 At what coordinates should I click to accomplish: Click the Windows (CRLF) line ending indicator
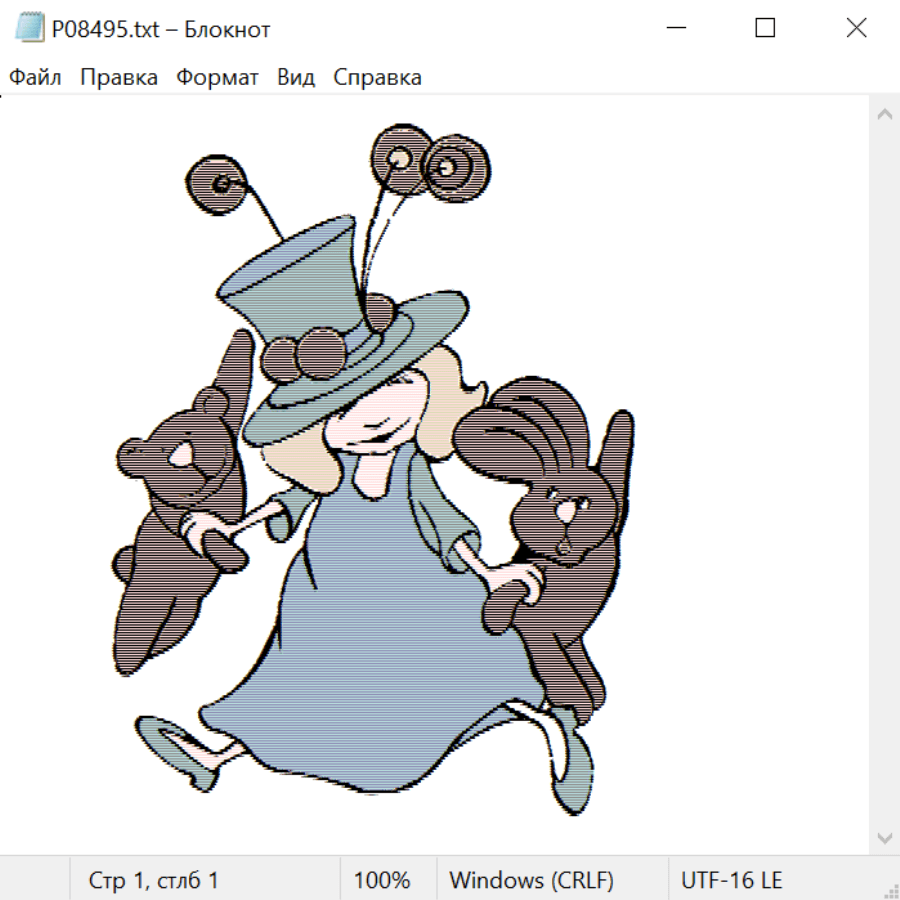point(531,880)
